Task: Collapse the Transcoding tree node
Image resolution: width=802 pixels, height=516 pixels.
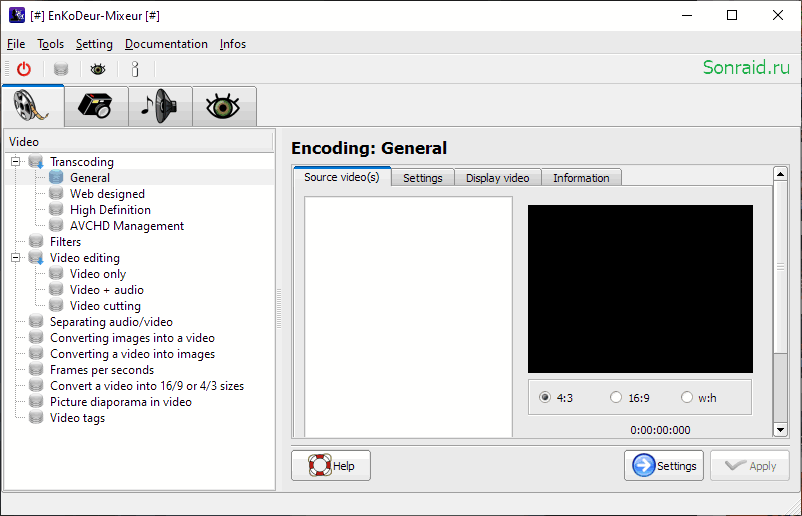Action: (x=16, y=162)
